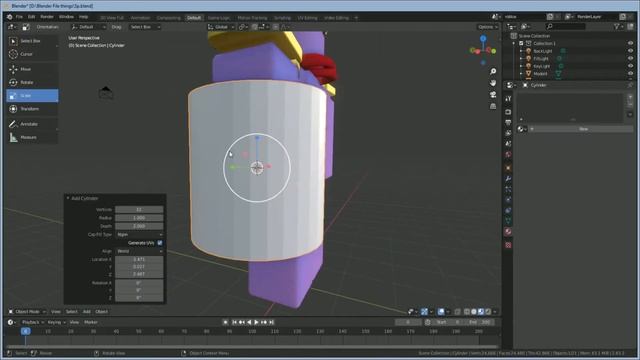Image resolution: width=640 pixels, height=360 pixels.
Task: Click New material button
Action: coord(582,129)
